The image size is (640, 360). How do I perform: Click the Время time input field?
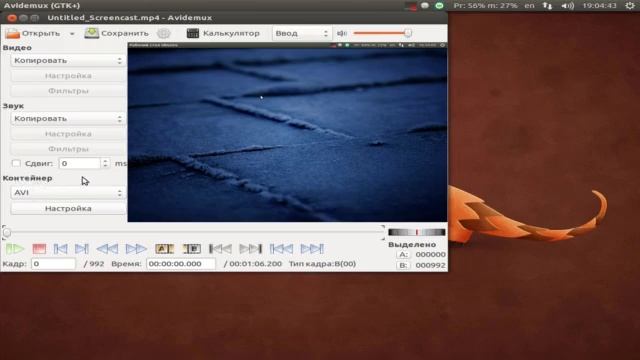[181, 264]
